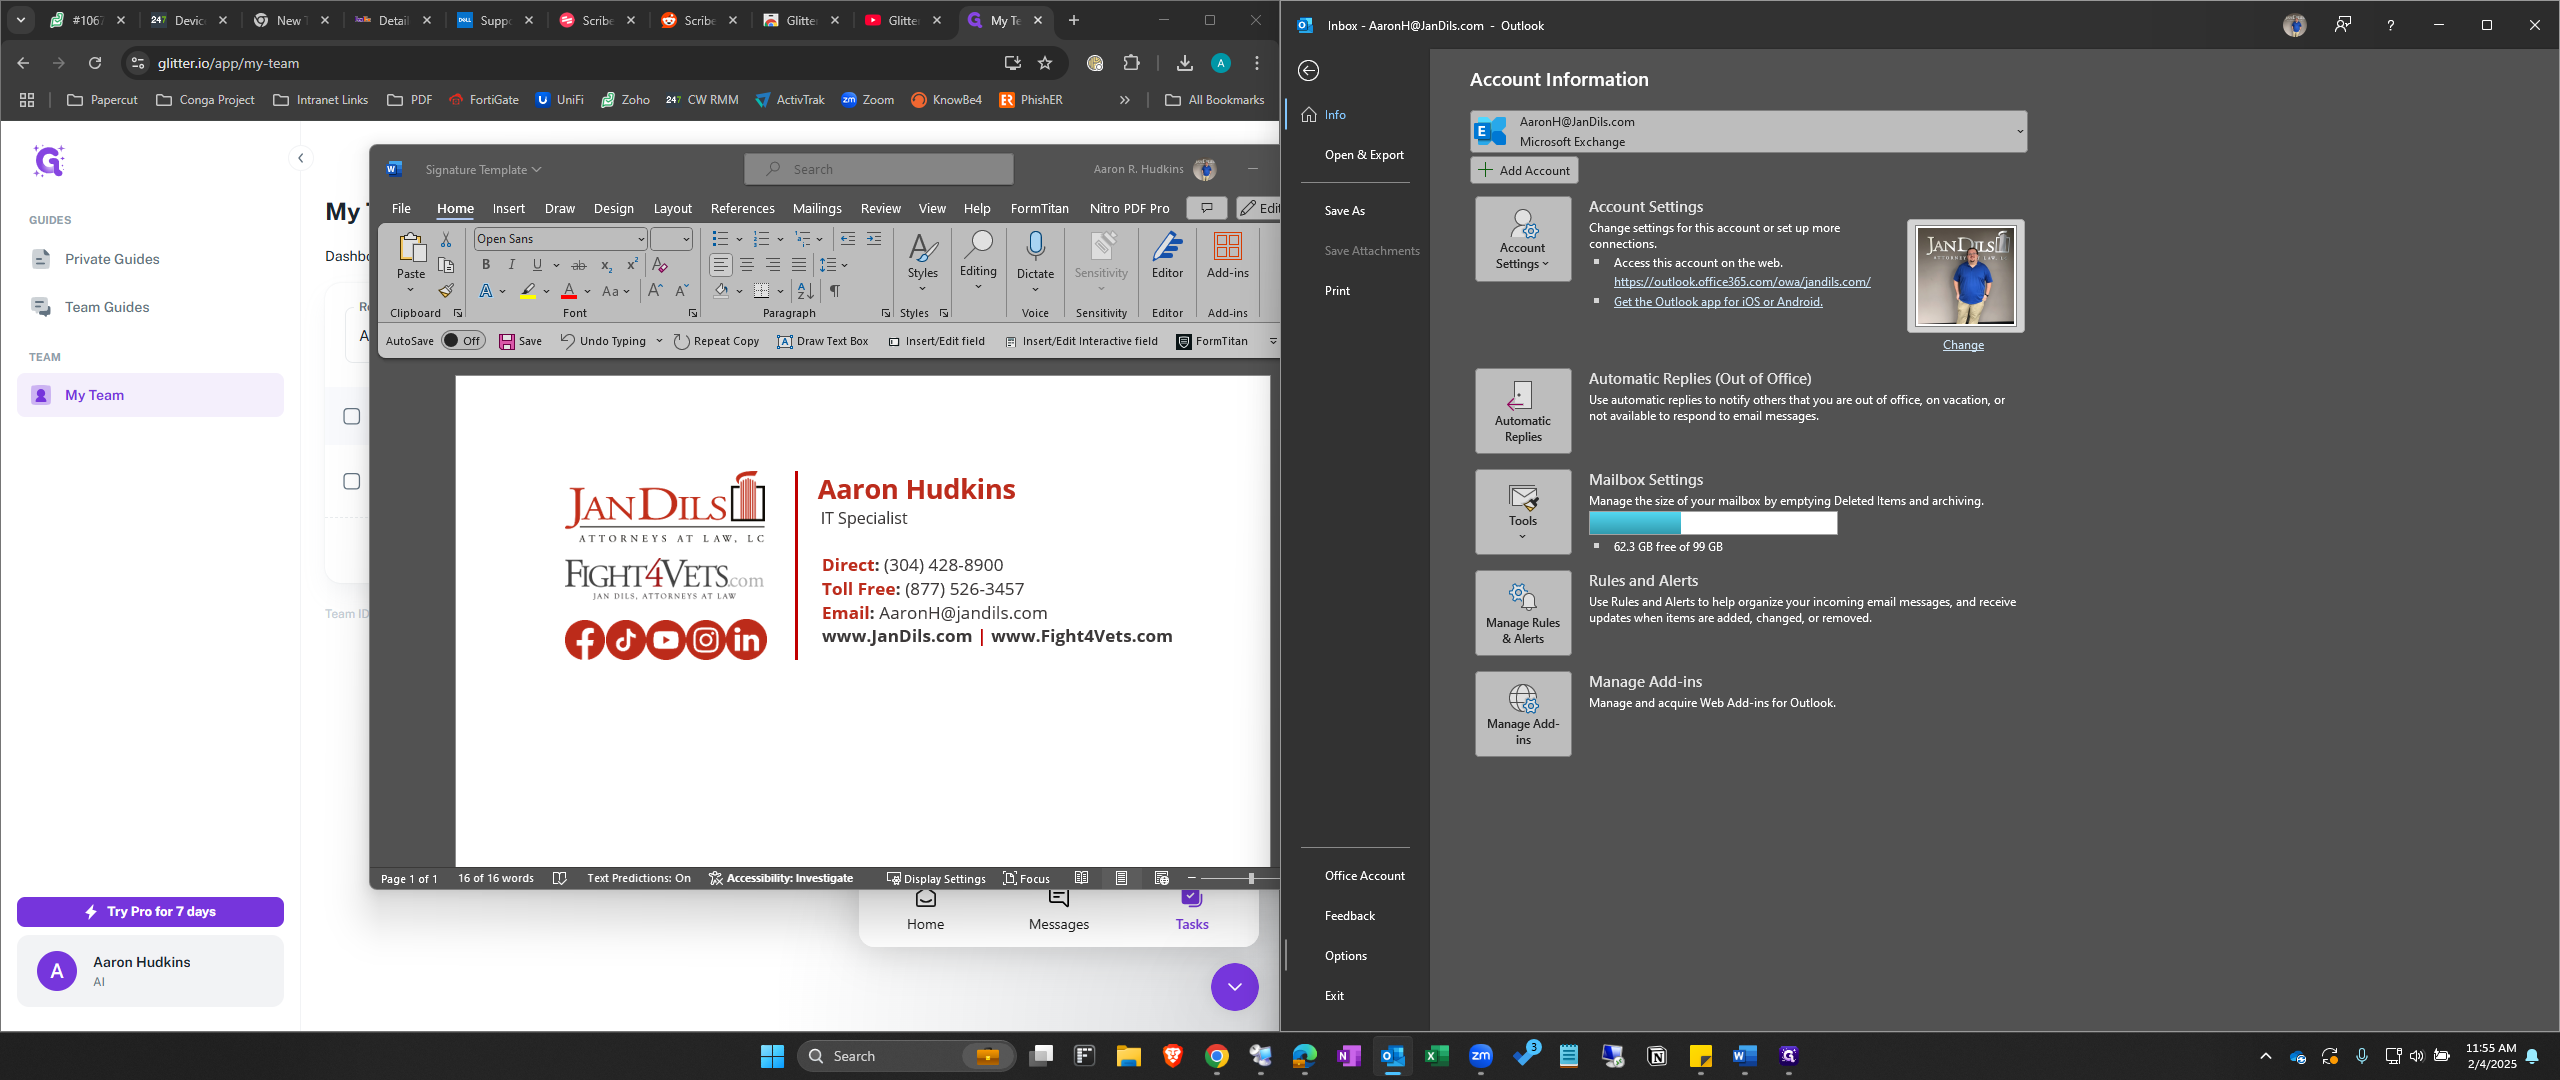Select Open & Export in Outlook menu
Viewport: 2560px width, 1080px height.
pyautogui.click(x=1364, y=155)
